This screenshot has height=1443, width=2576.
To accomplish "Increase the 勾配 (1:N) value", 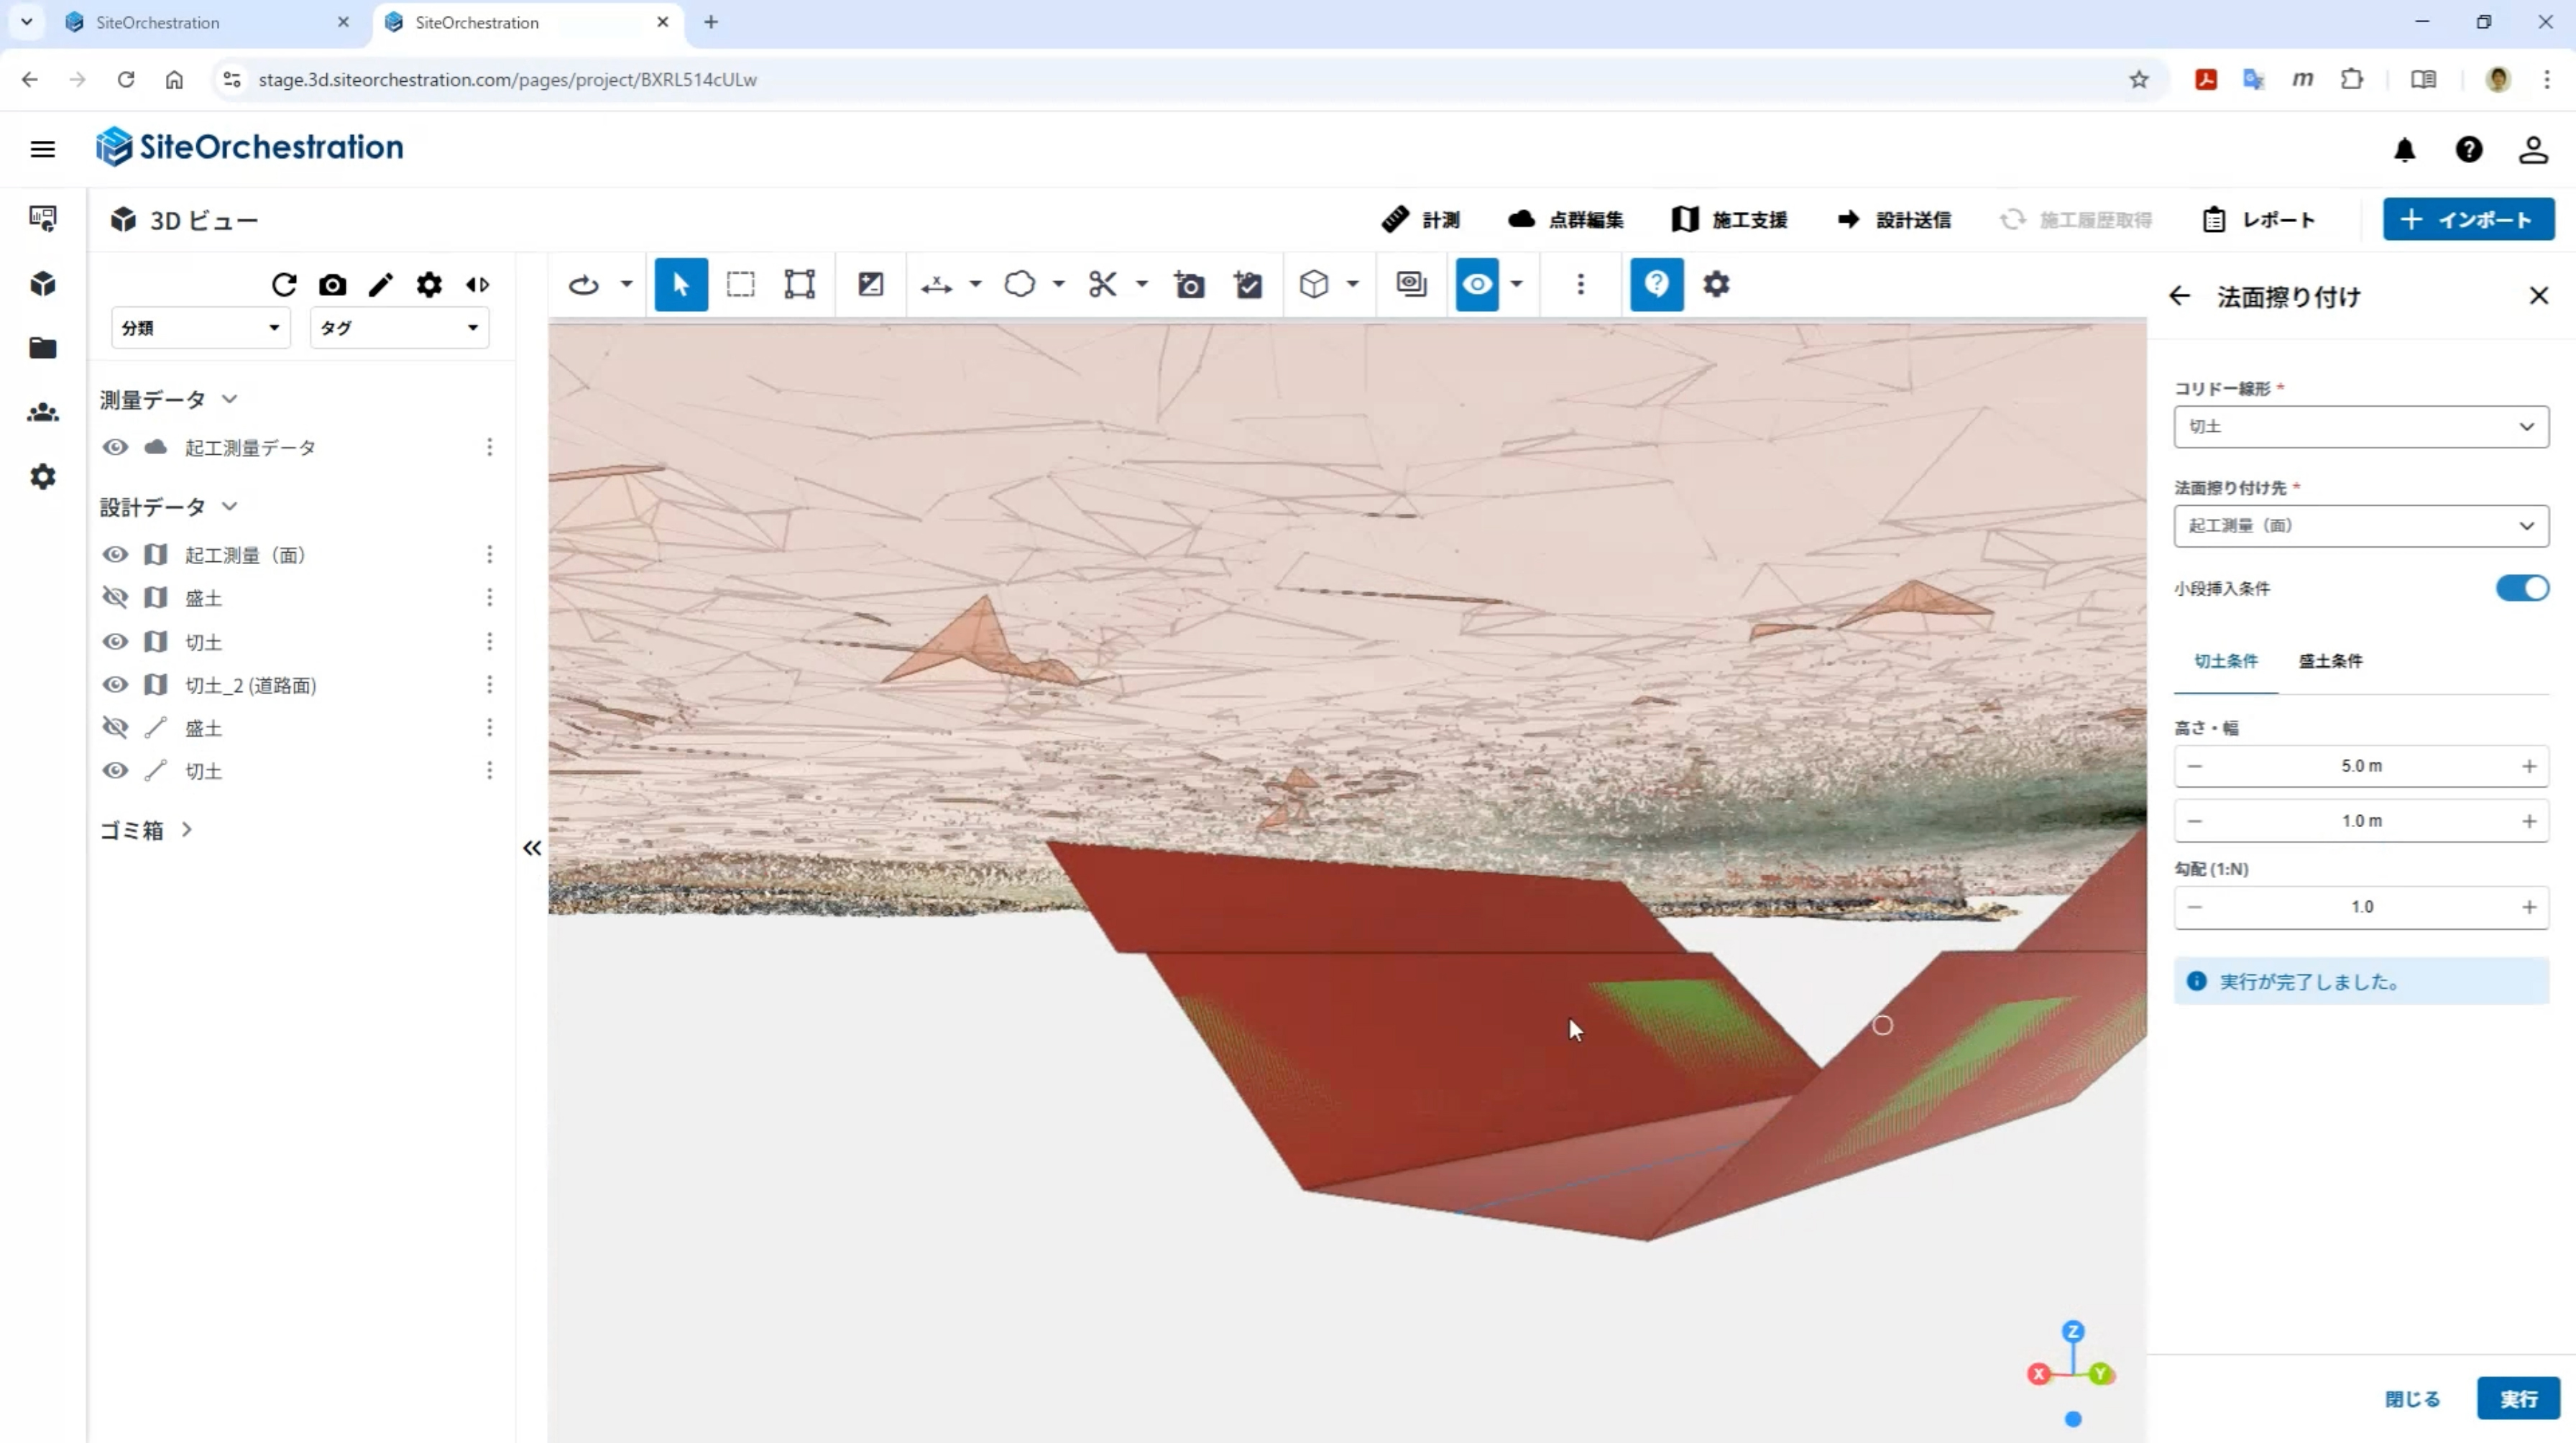I will [2529, 907].
